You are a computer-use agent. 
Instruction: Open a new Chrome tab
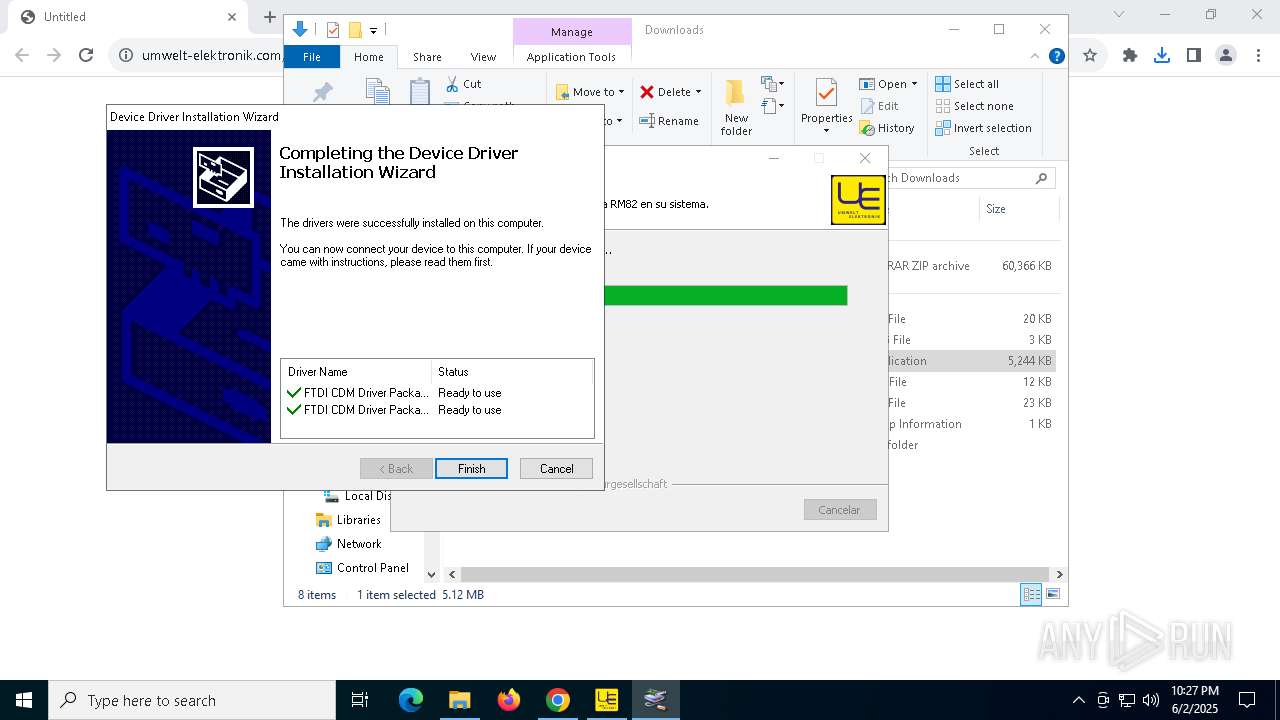[269, 17]
